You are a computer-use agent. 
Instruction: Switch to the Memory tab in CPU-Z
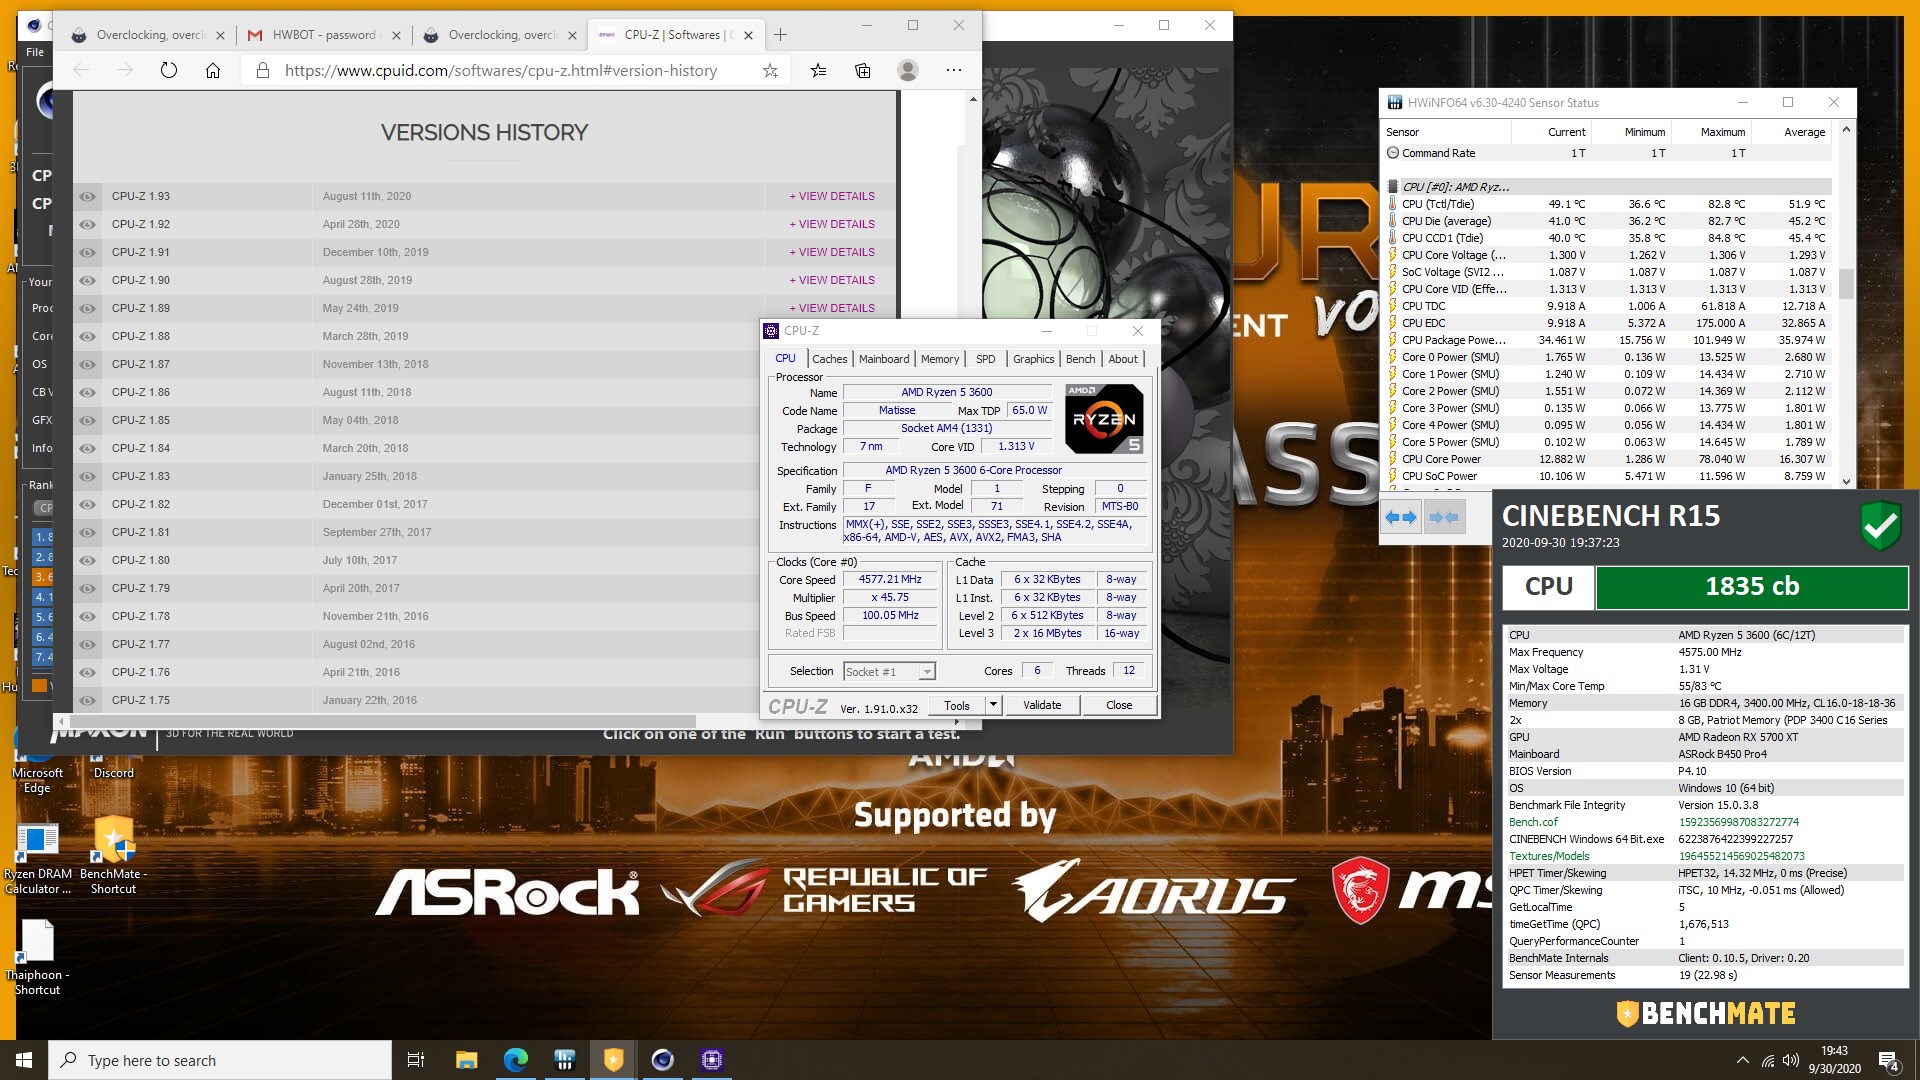point(940,359)
